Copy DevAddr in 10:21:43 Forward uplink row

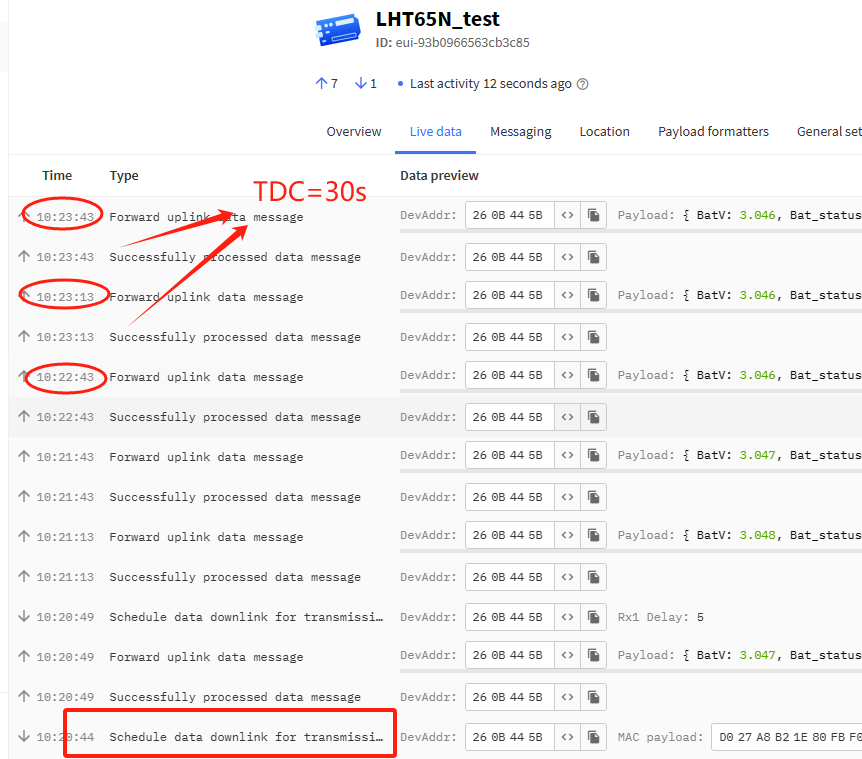coord(594,455)
